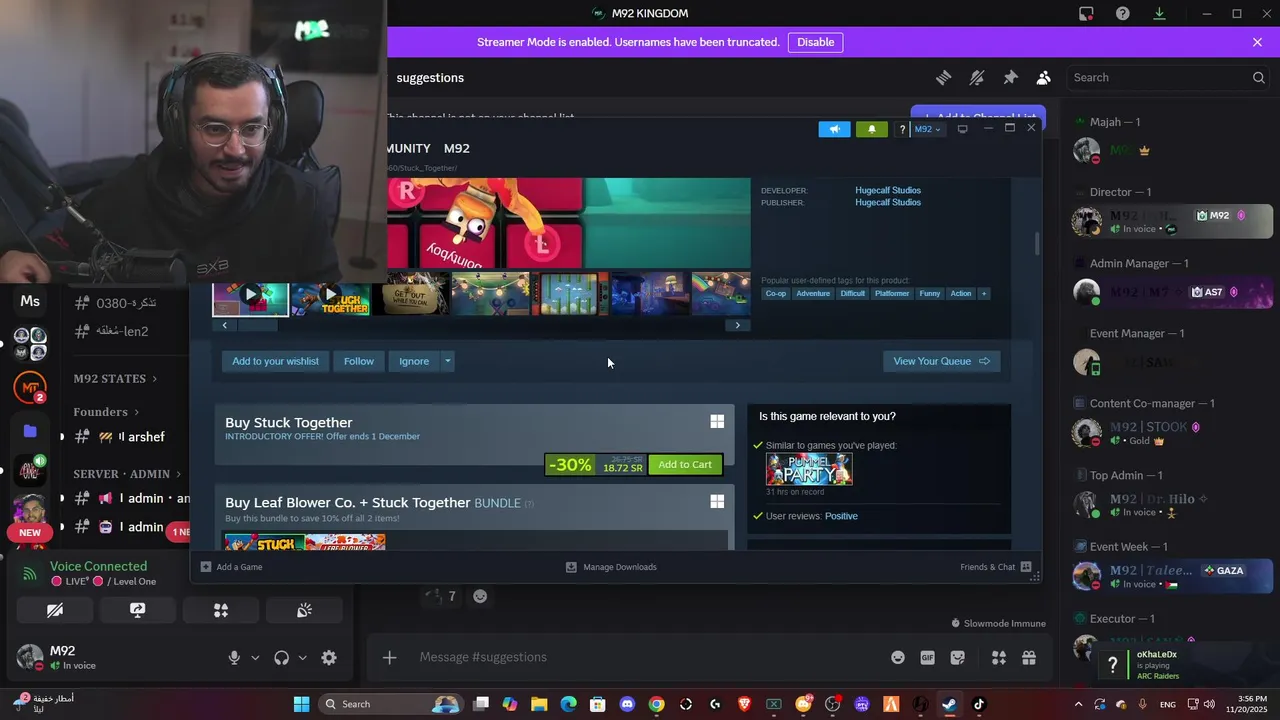Open microphone input options arrow
Image resolution: width=1280 pixels, height=720 pixels.
pos(255,657)
